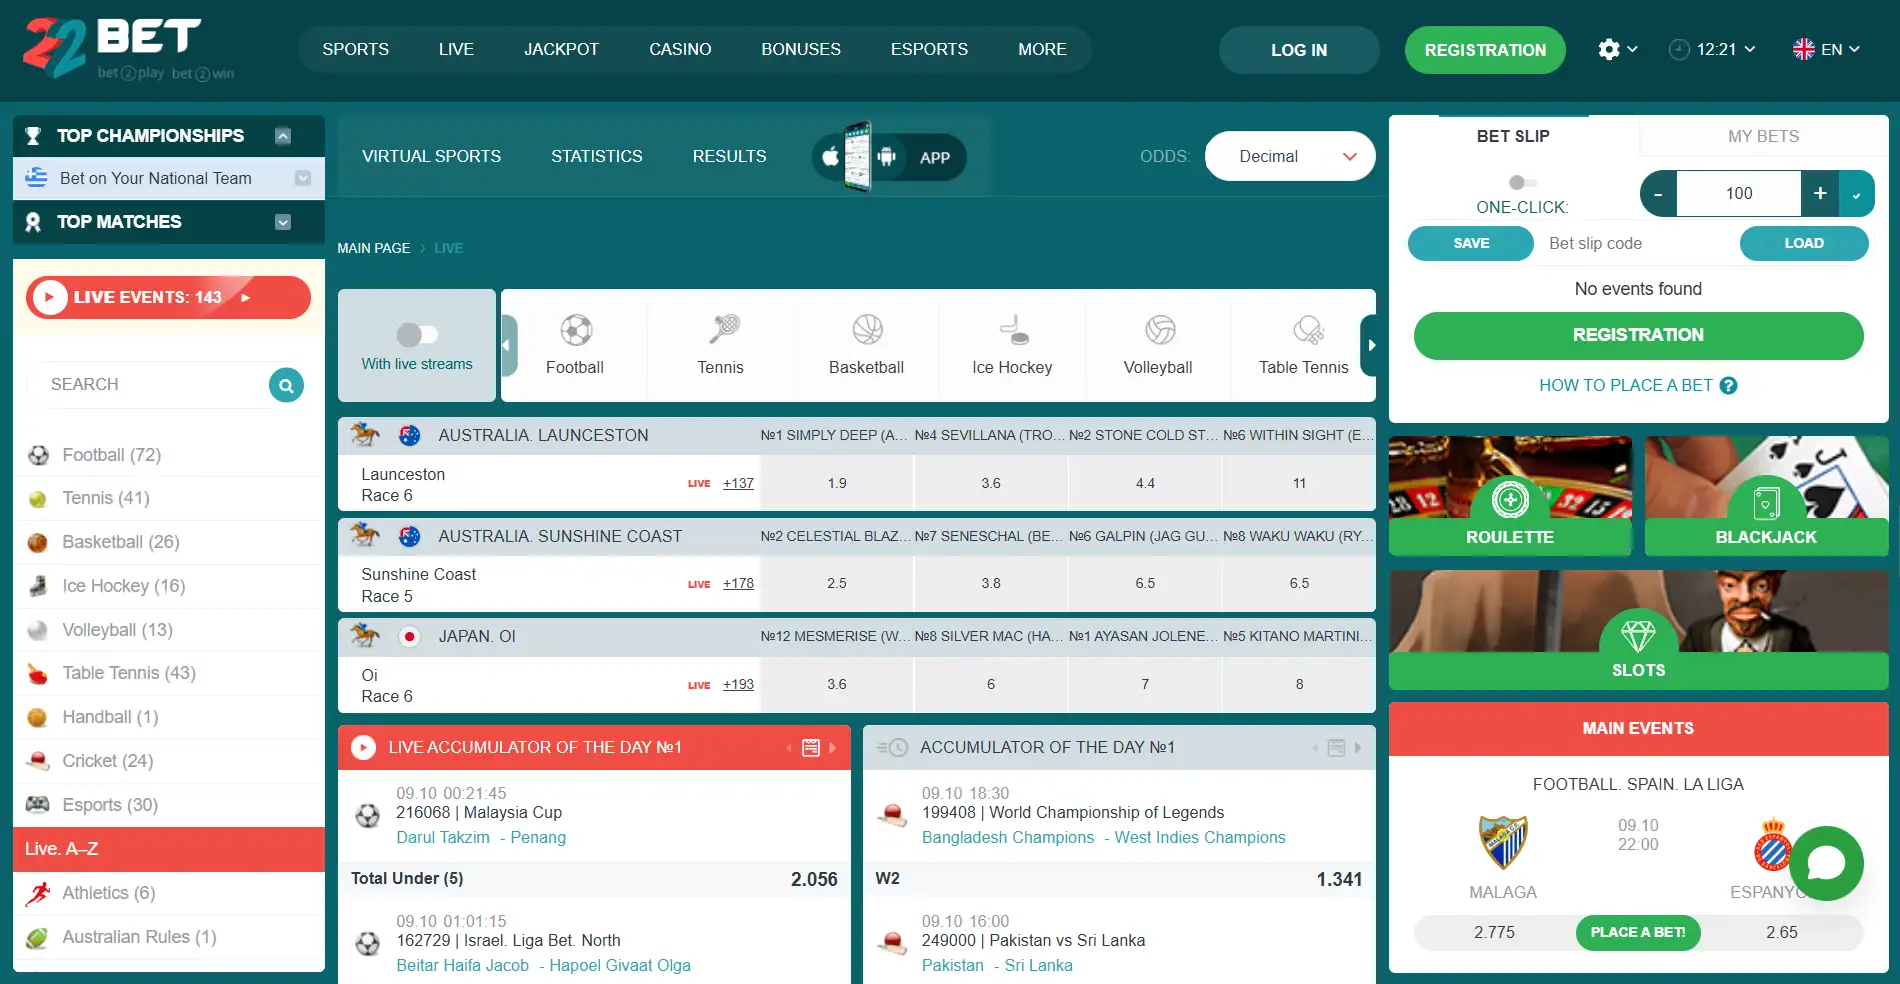Screen dimensions: 1900x984
Task: Click the header REGISTRATION button
Action: click(x=1485, y=50)
